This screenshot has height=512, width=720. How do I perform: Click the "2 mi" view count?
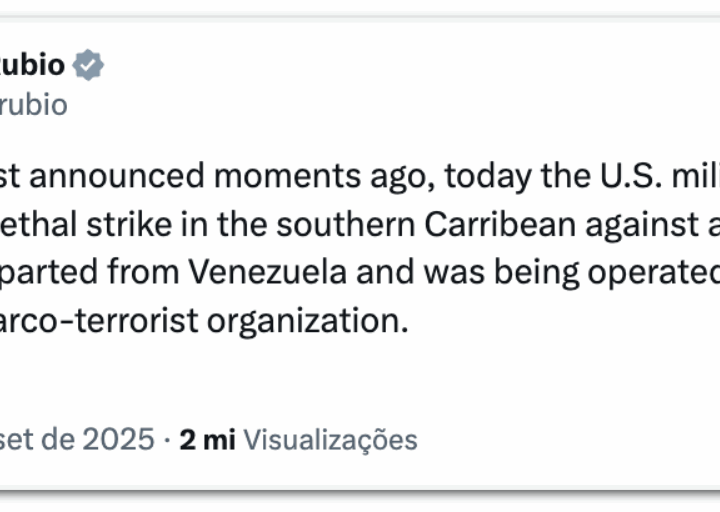point(207,439)
